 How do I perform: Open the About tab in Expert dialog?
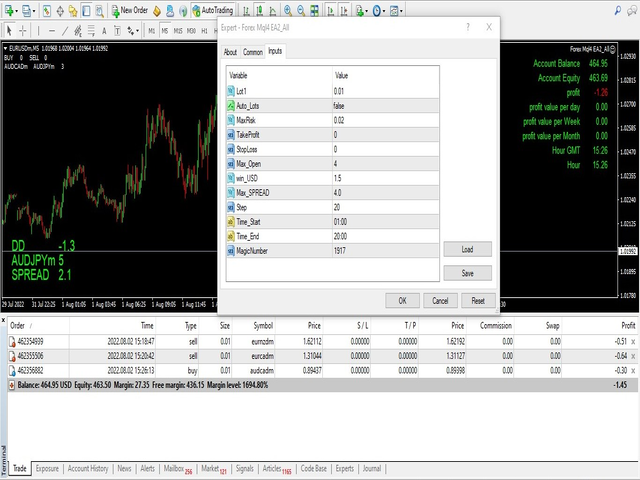230,52
